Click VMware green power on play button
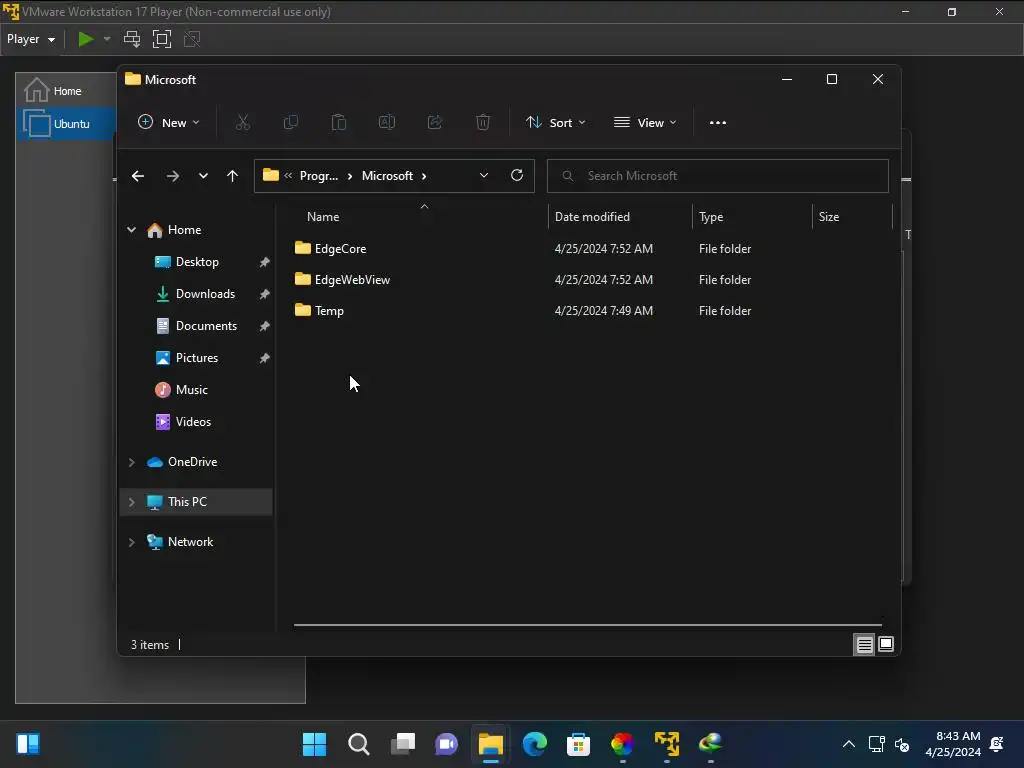This screenshot has width=1024, height=768. pyautogui.click(x=86, y=39)
